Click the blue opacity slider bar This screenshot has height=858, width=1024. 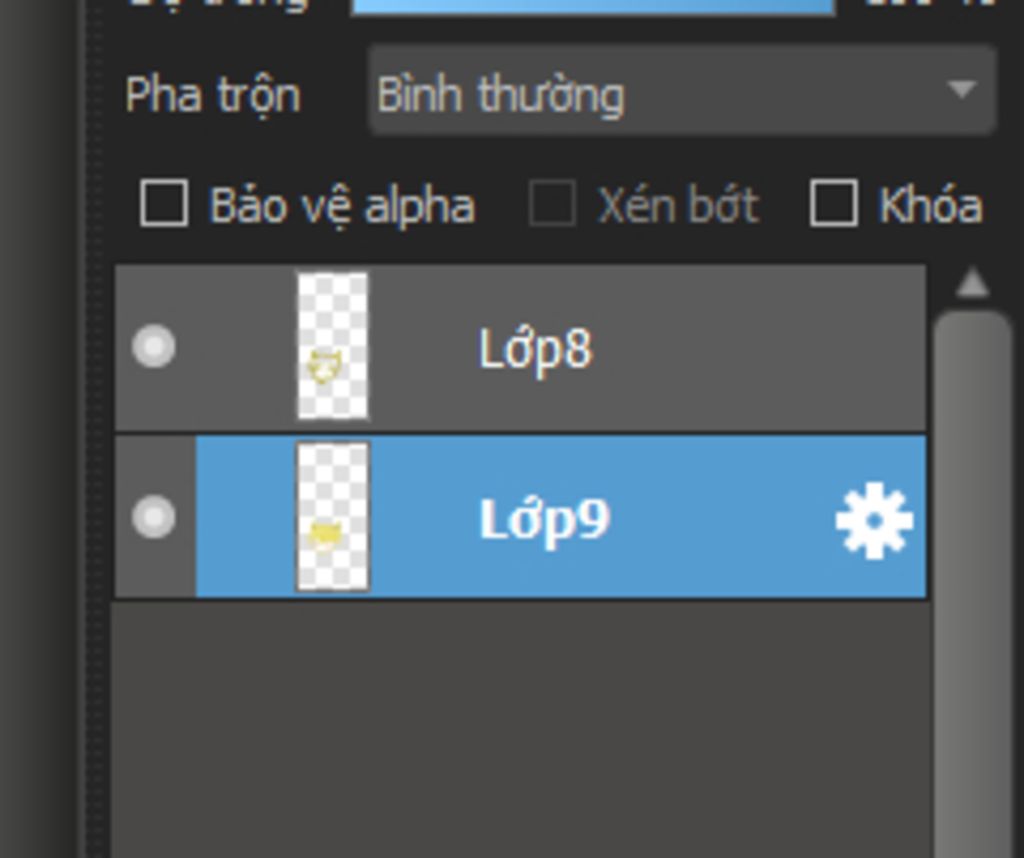pos(592,7)
